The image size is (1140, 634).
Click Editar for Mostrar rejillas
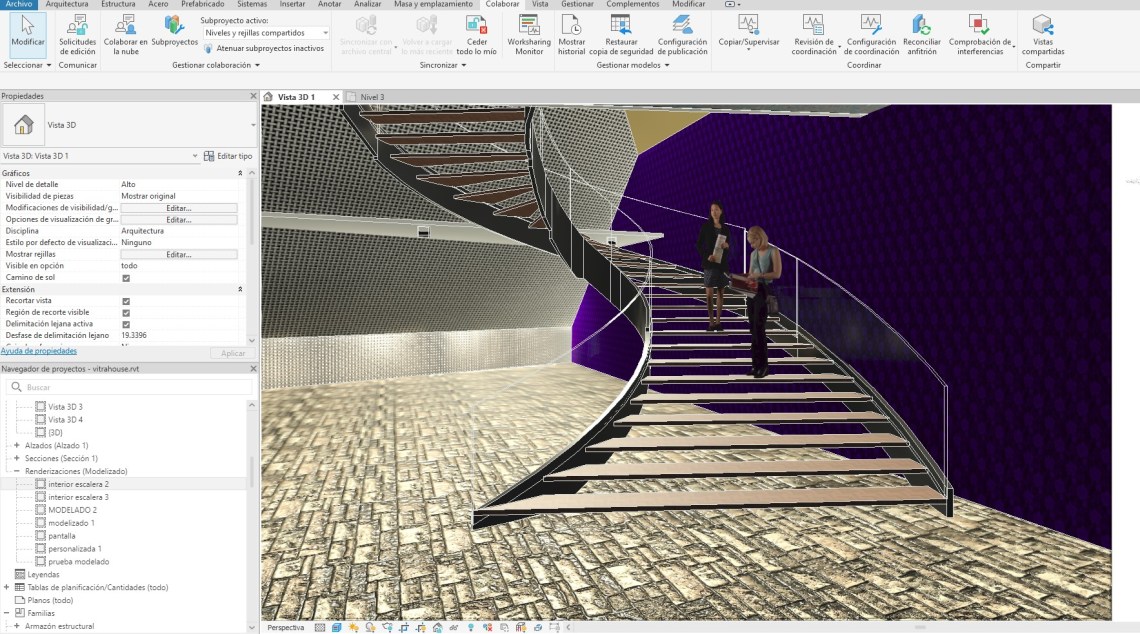pos(178,255)
